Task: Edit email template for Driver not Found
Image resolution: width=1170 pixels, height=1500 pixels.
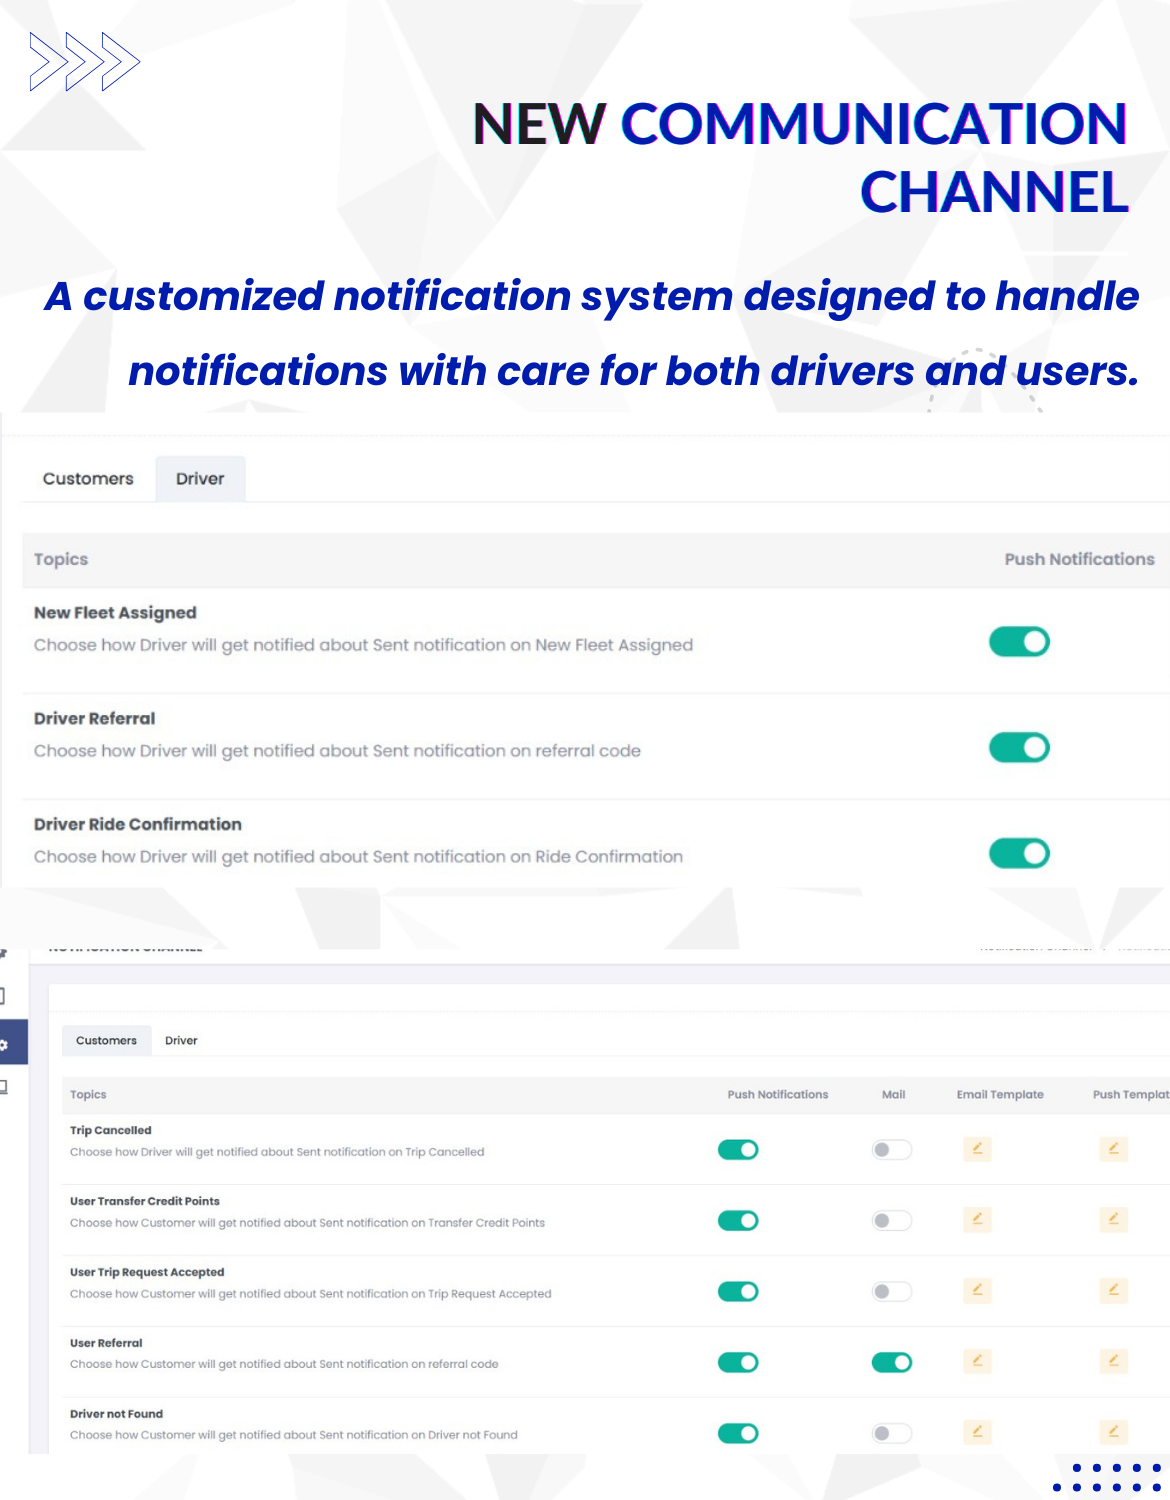Action: point(977,1432)
